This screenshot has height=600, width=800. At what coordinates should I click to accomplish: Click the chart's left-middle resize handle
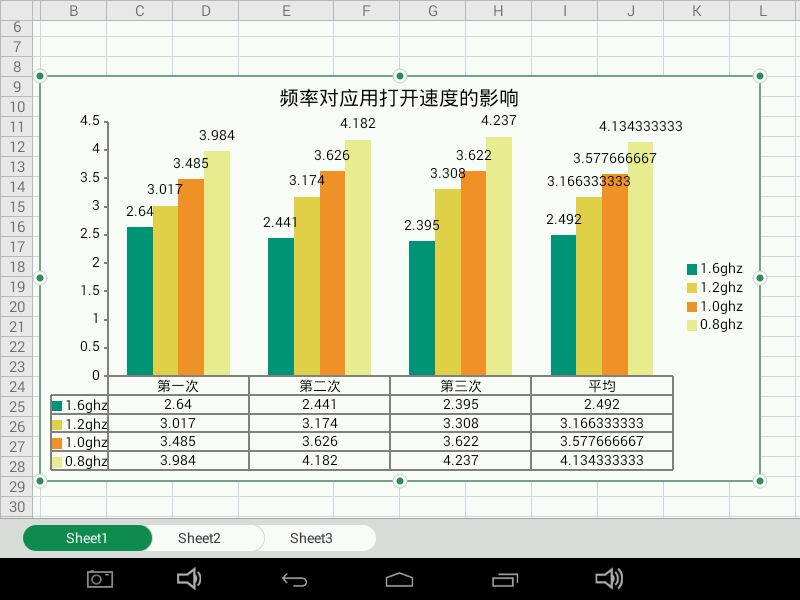[40, 278]
